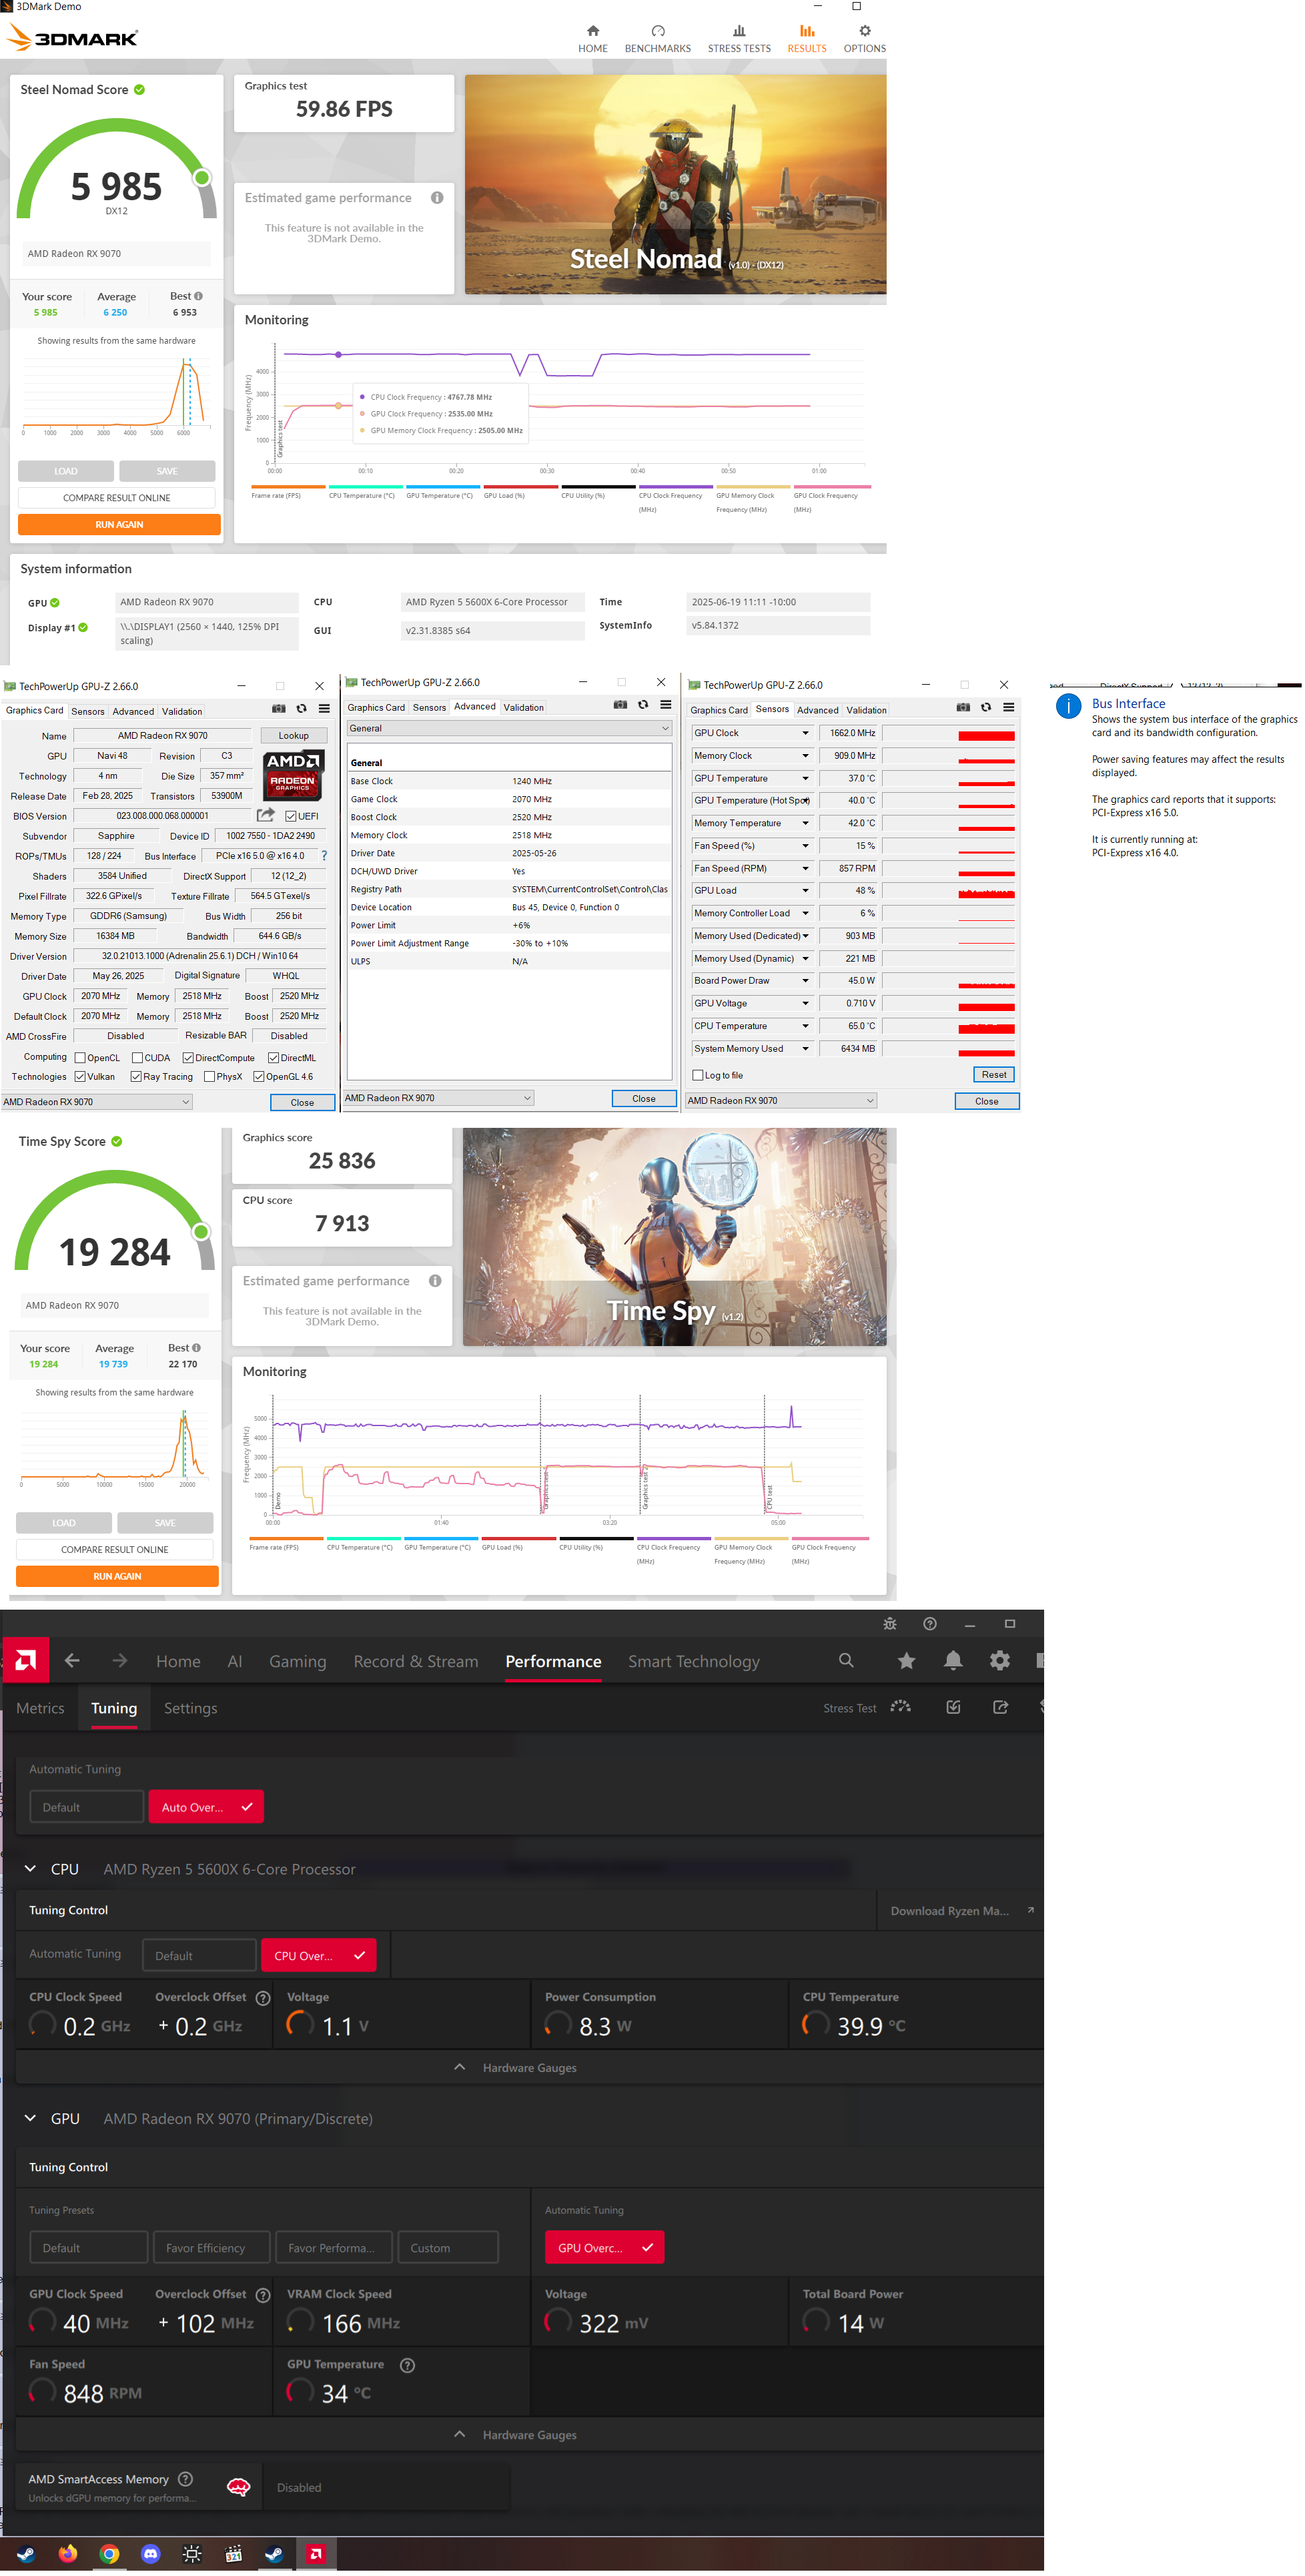
Task: Click RUN AGAIN under Steel Nomad score
Action: [x=119, y=525]
